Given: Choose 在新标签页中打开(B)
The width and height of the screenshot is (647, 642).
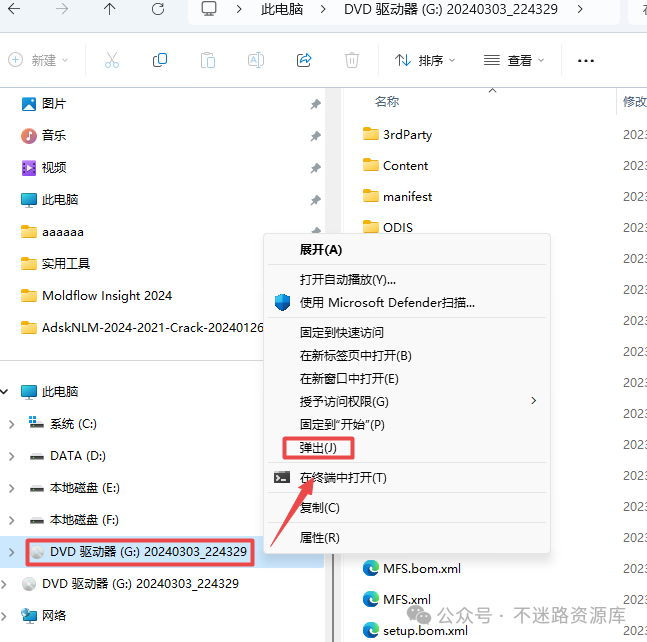Looking at the screenshot, I should point(356,356).
